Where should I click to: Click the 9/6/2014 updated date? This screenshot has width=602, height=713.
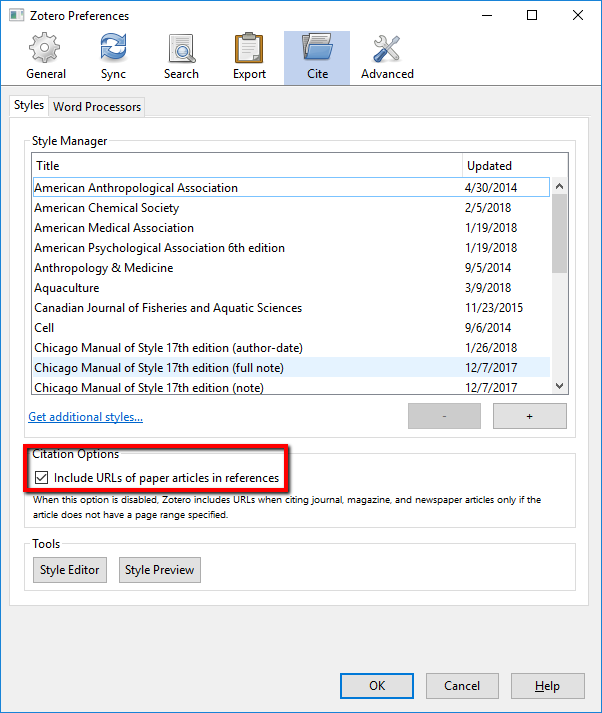pos(487,328)
